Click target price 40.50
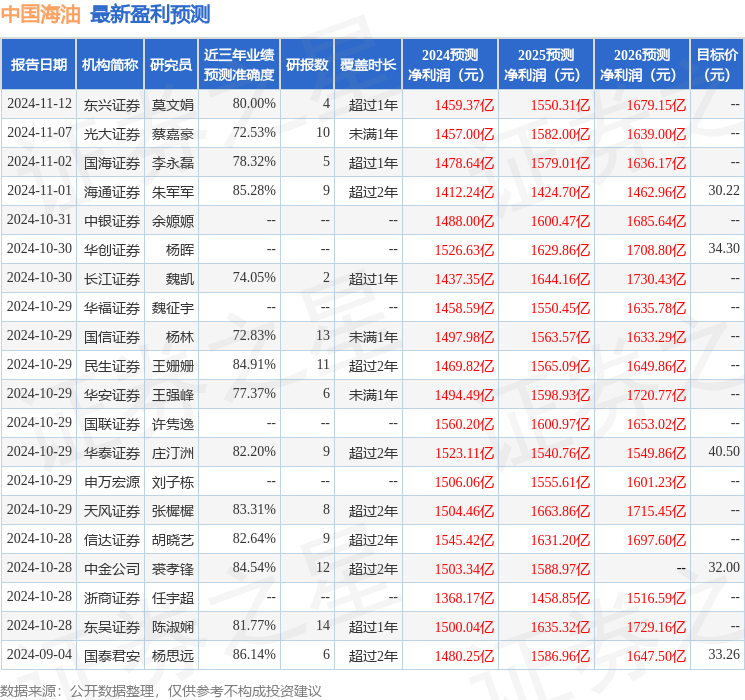The height and width of the screenshot is (700, 745). coord(724,451)
